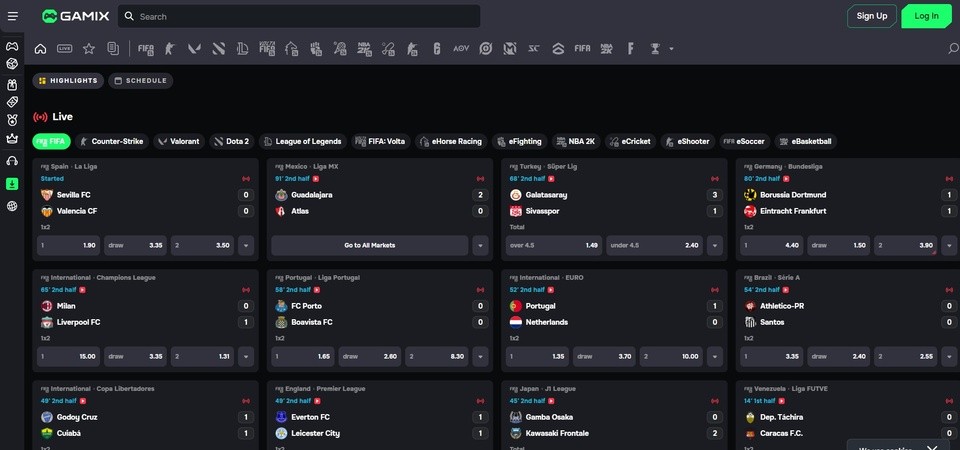The image size is (960, 450).
Task: Select the NBA 2K filter tab
Action: point(576,141)
